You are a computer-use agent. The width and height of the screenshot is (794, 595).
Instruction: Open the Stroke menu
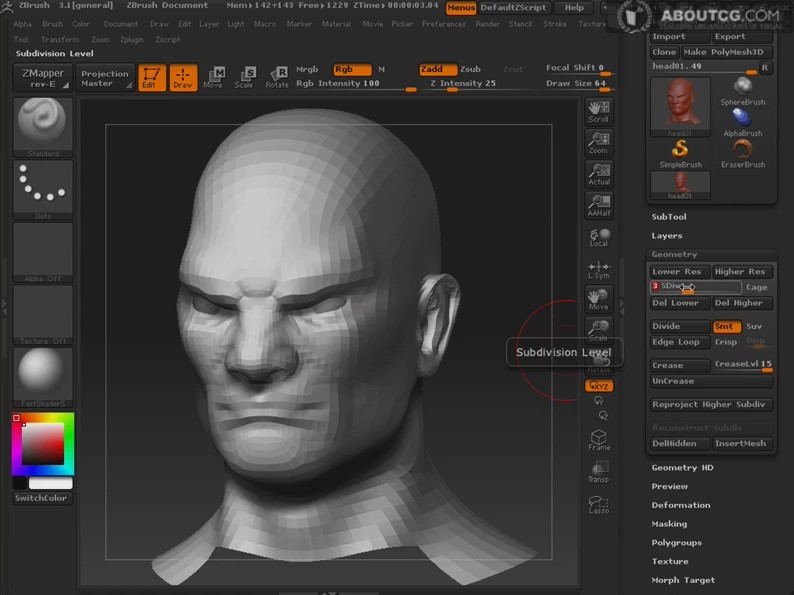click(x=555, y=24)
